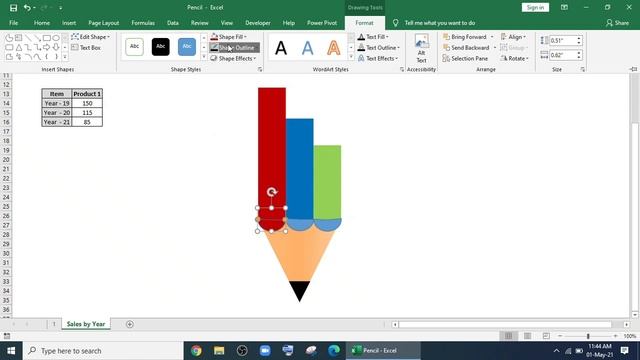Select row 20 header
Viewport: 640px width, 360px height.
[6, 160]
